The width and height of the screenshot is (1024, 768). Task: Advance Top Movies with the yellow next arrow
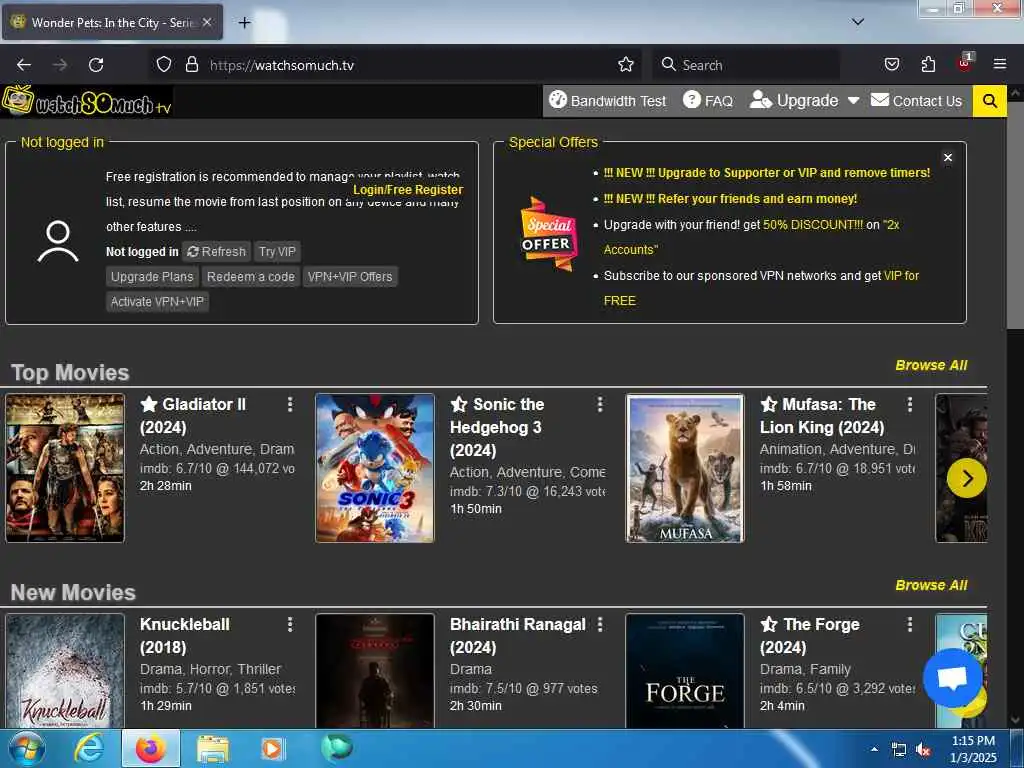[967, 478]
